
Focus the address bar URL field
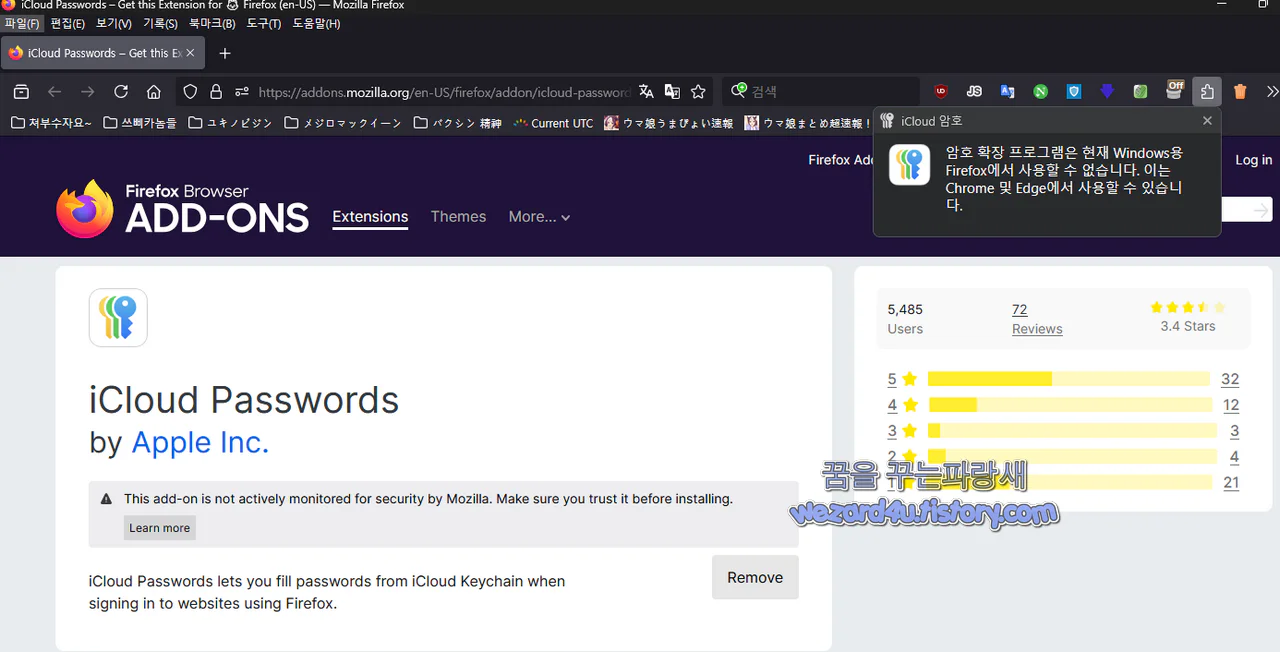pos(443,92)
